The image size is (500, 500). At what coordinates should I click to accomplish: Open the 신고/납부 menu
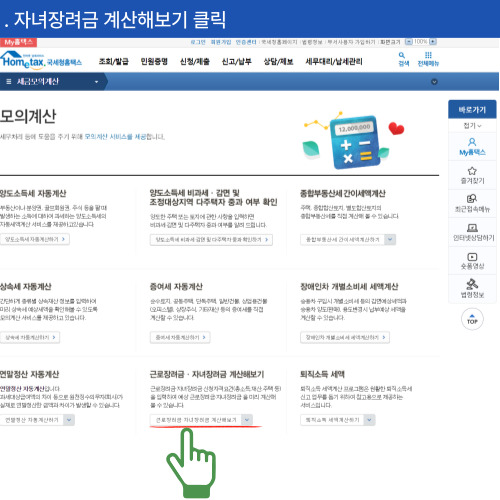237,61
